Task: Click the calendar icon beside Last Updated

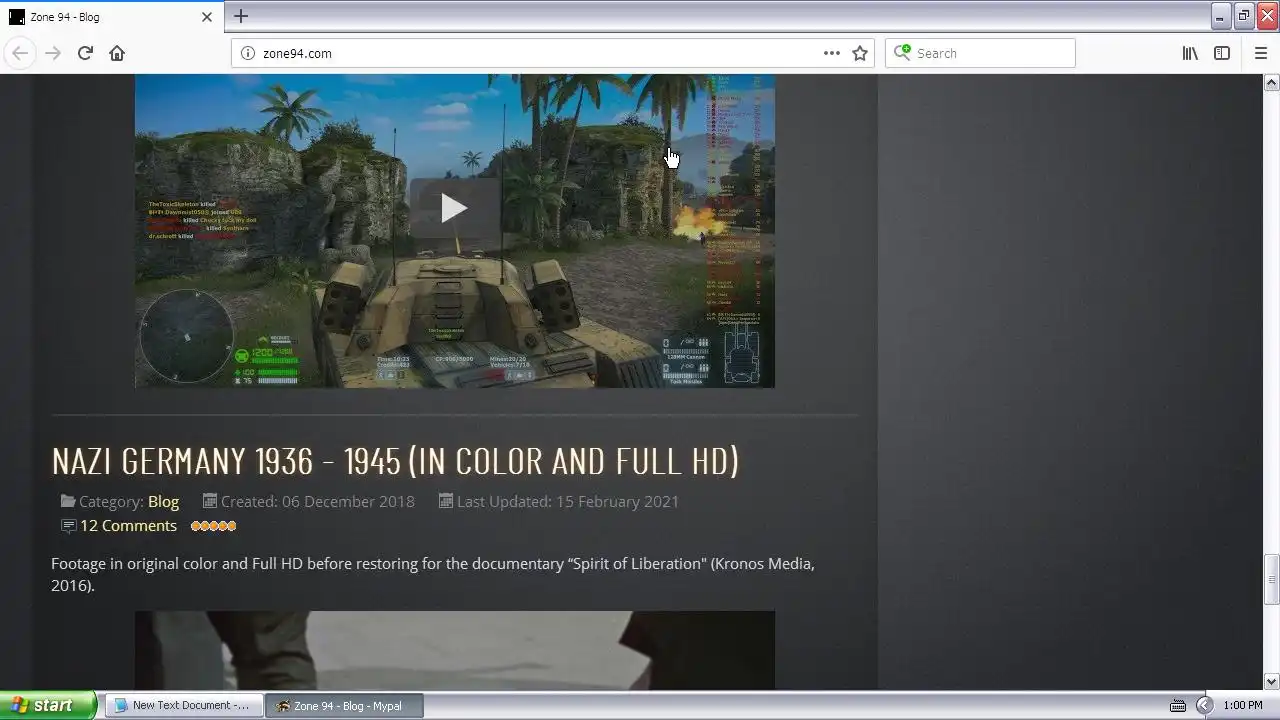Action: [x=446, y=501]
